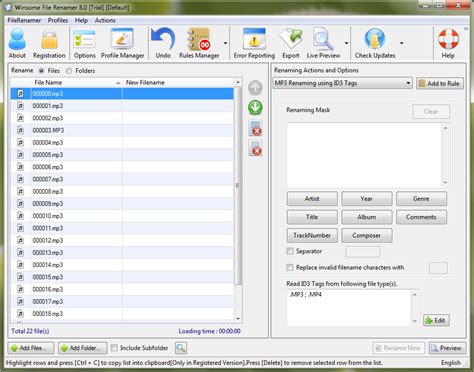This screenshot has height=372, width=474.
Task: Sort by File Name column header
Action: [x=77, y=83]
